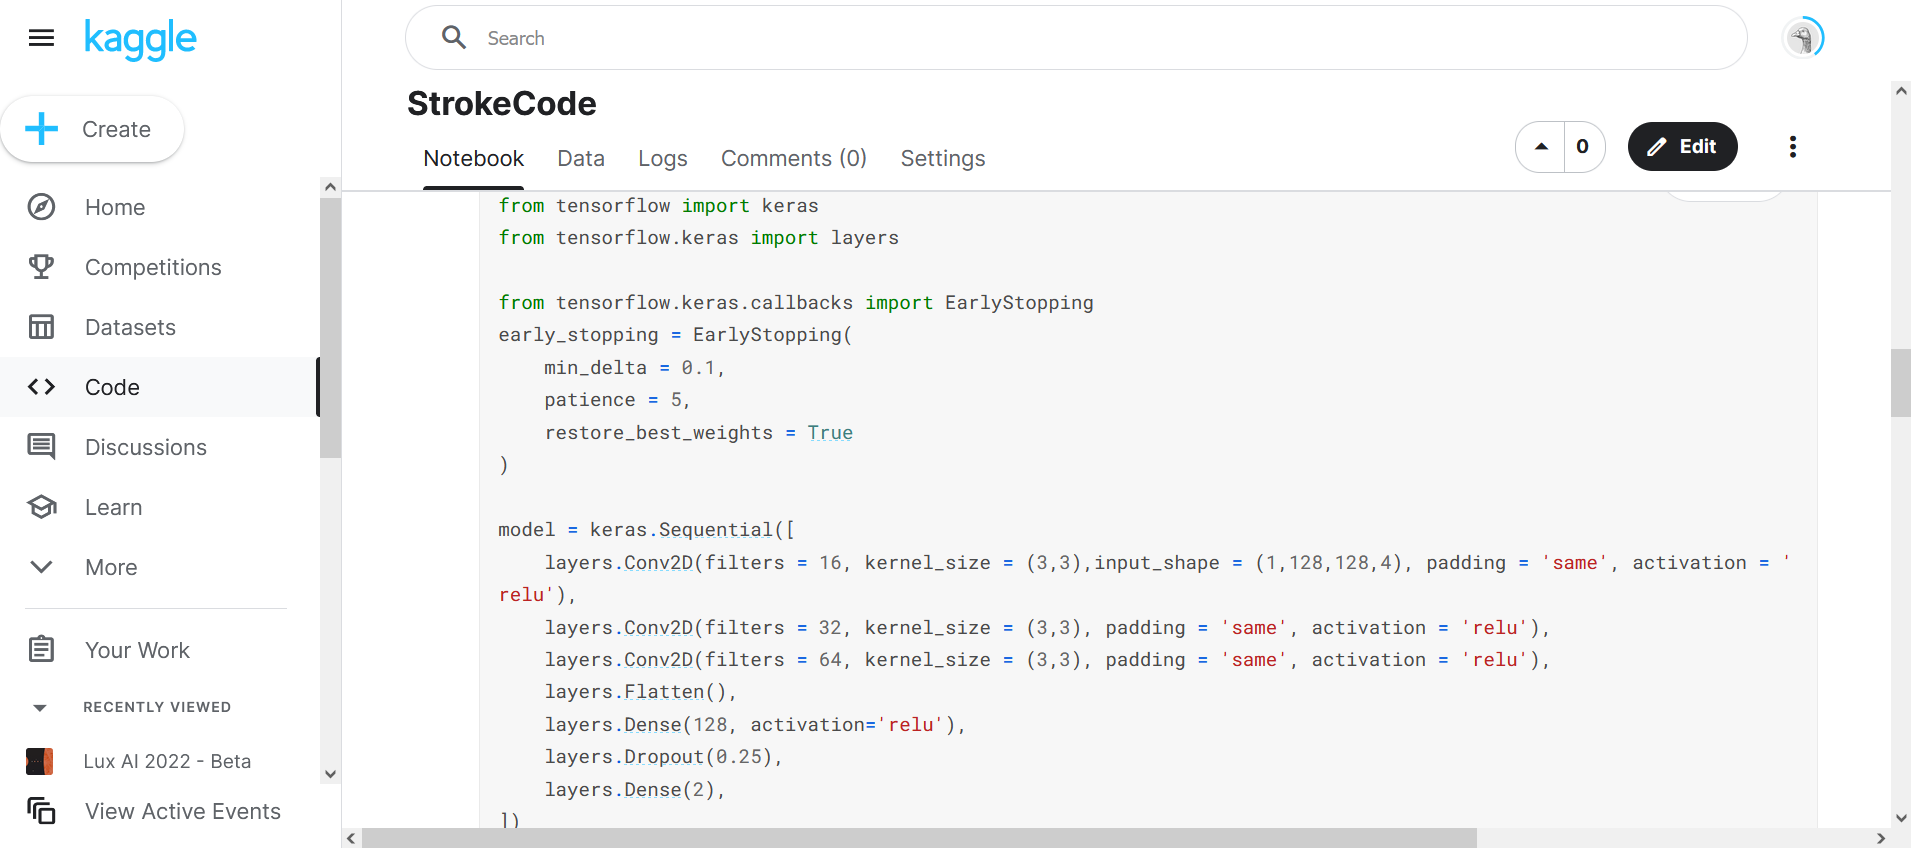Switch to the Data tab
Screen dimensions: 1911x848
click(x=581, y=158)
